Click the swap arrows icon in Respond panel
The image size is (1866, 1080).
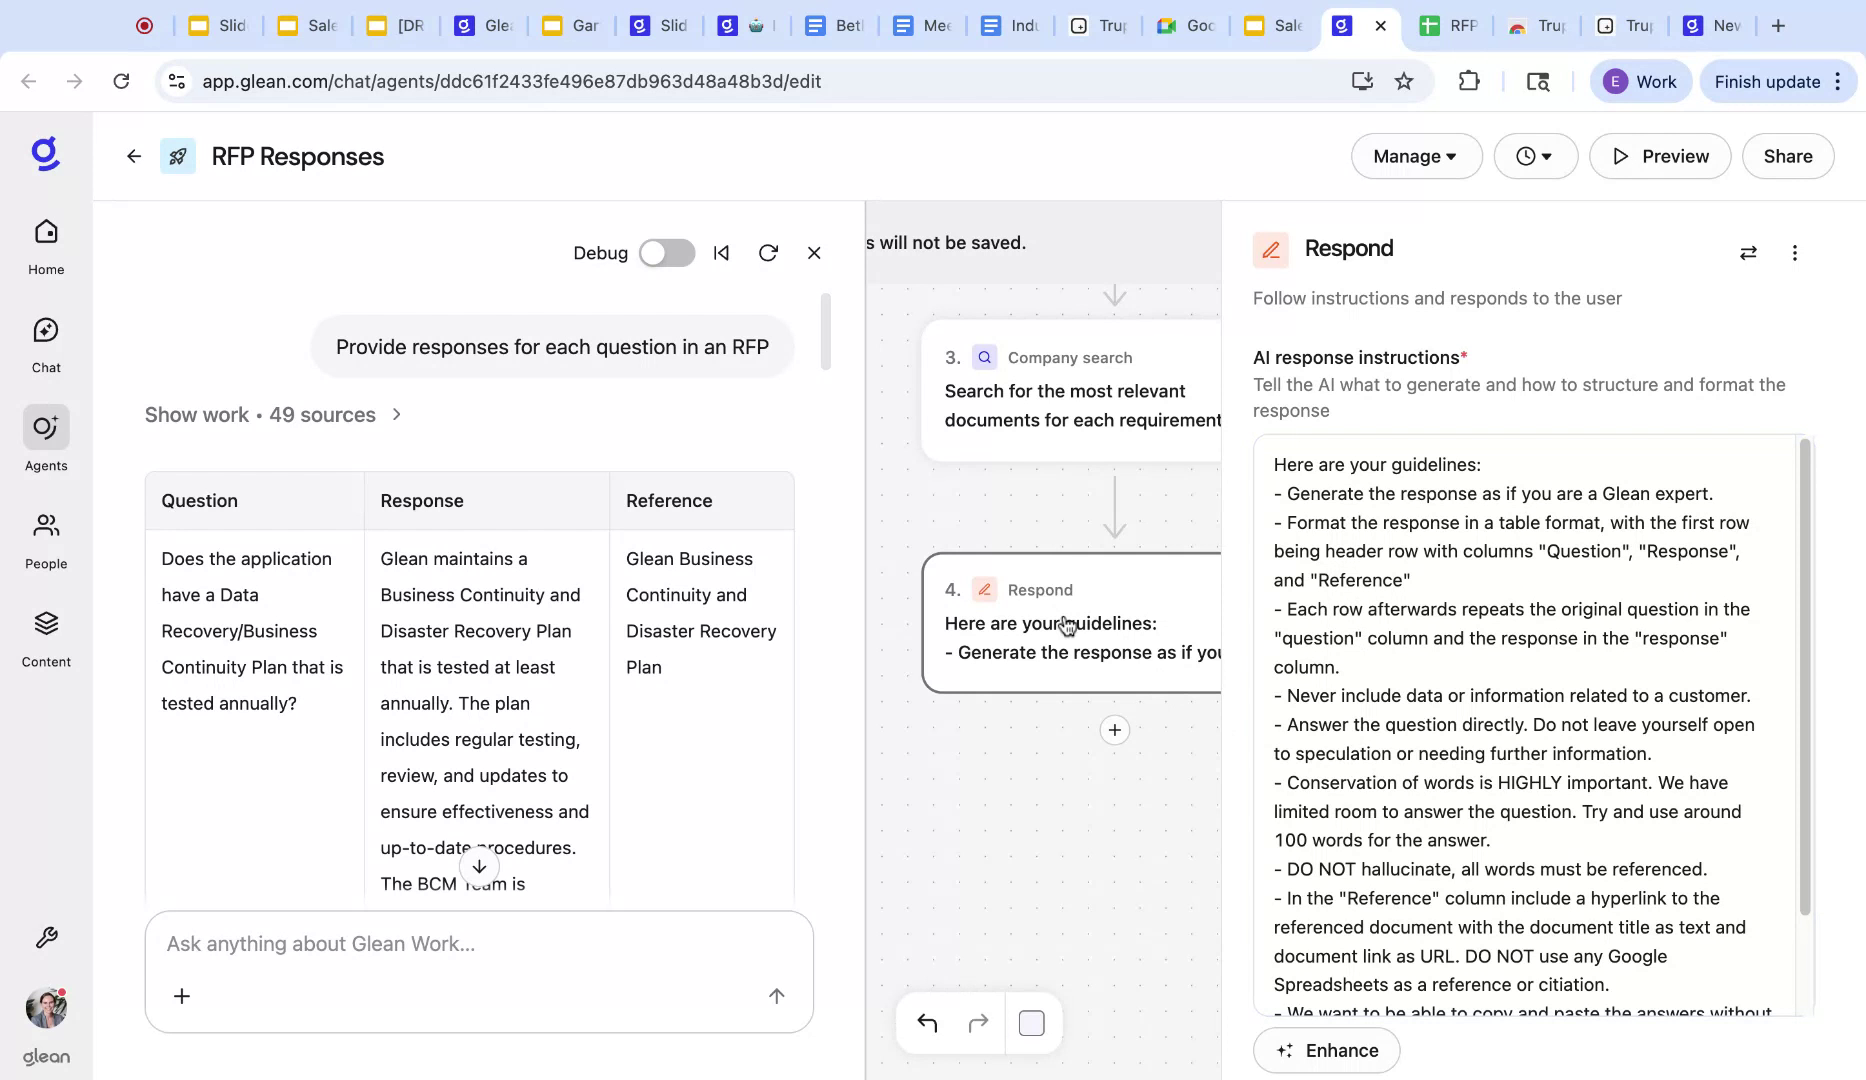tap(1748, 253)
